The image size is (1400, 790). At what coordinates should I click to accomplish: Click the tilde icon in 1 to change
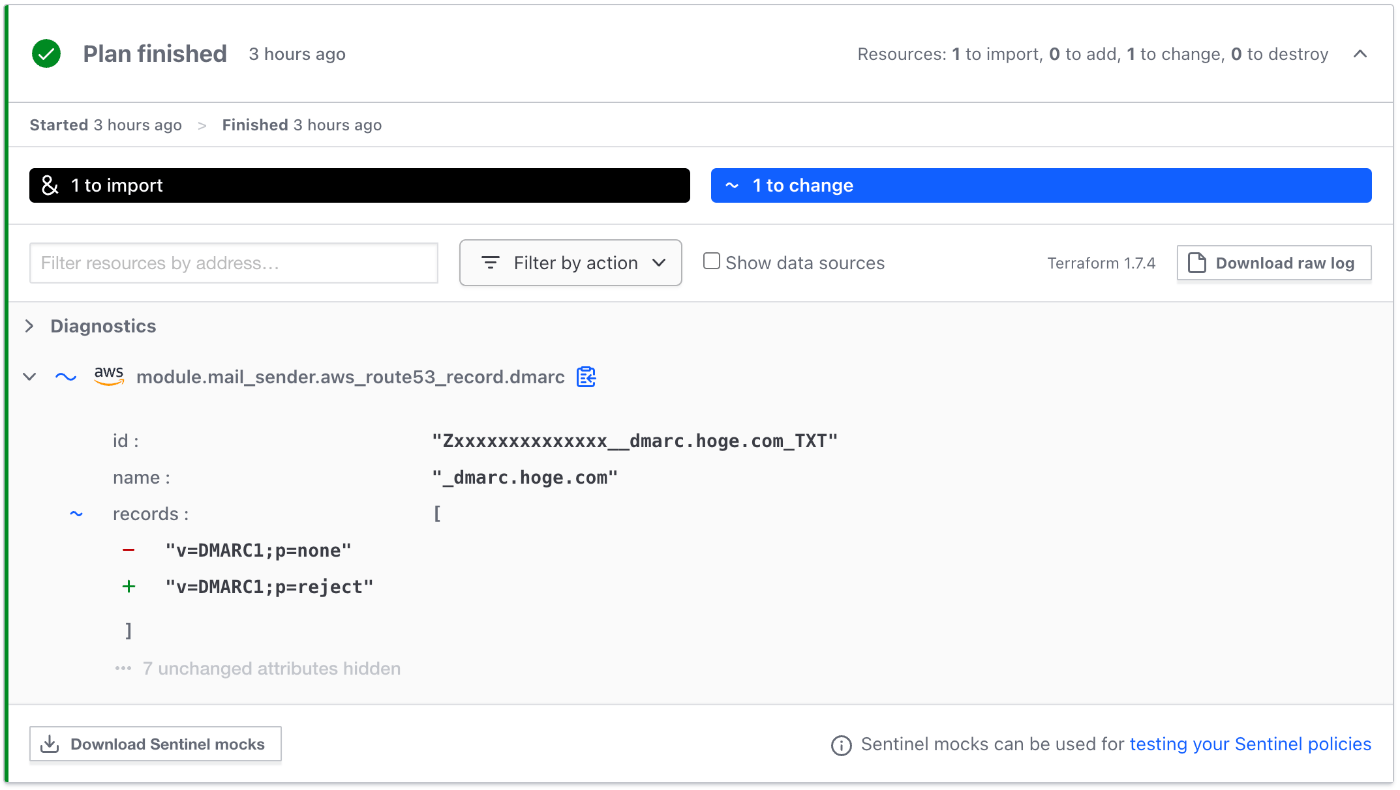[732, 185]
